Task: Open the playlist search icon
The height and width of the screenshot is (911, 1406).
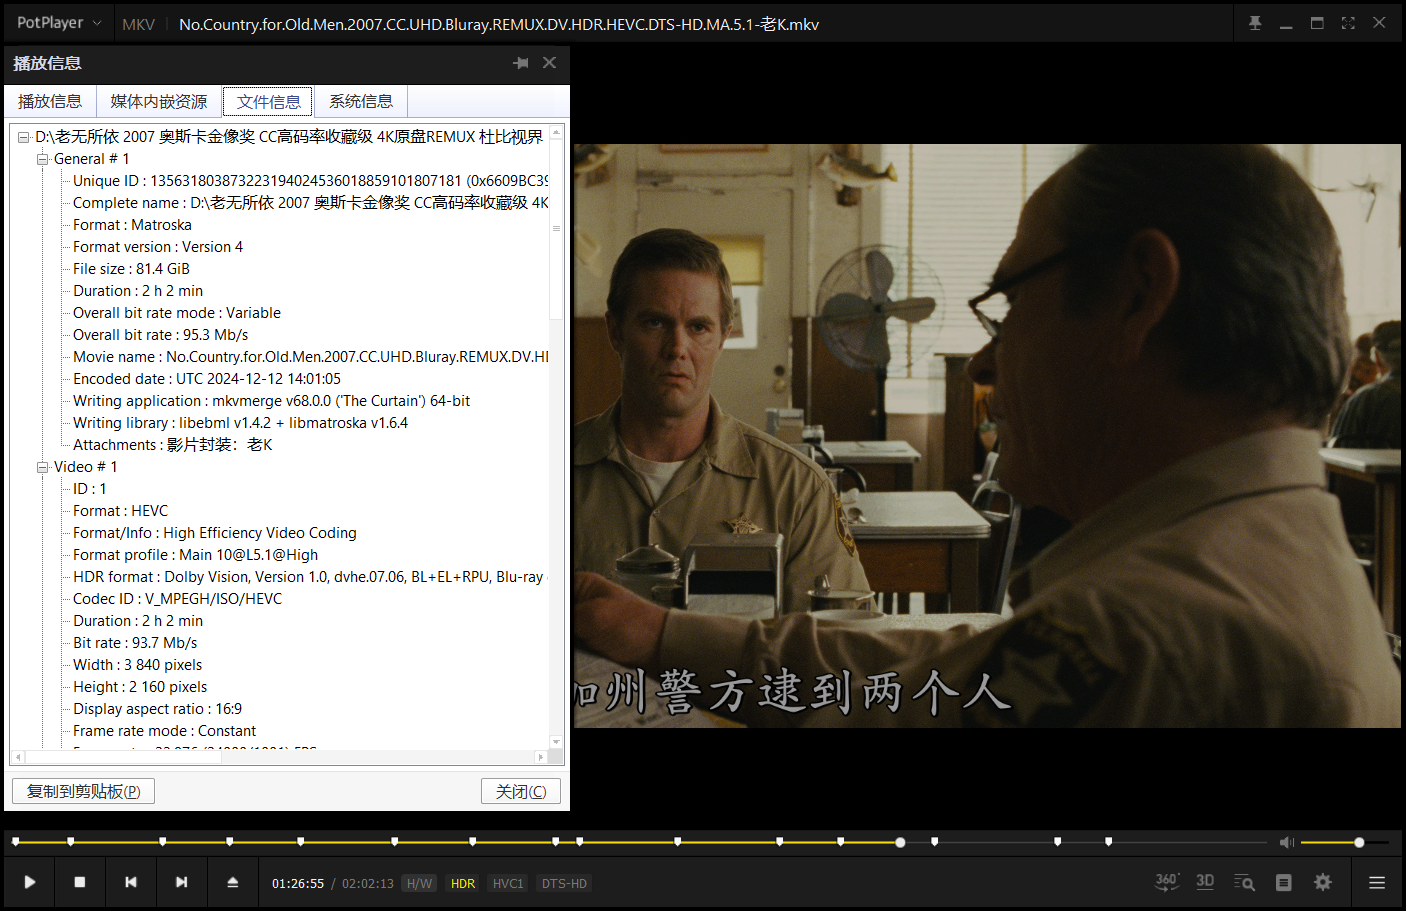Action: click(x=1244, y=882)
